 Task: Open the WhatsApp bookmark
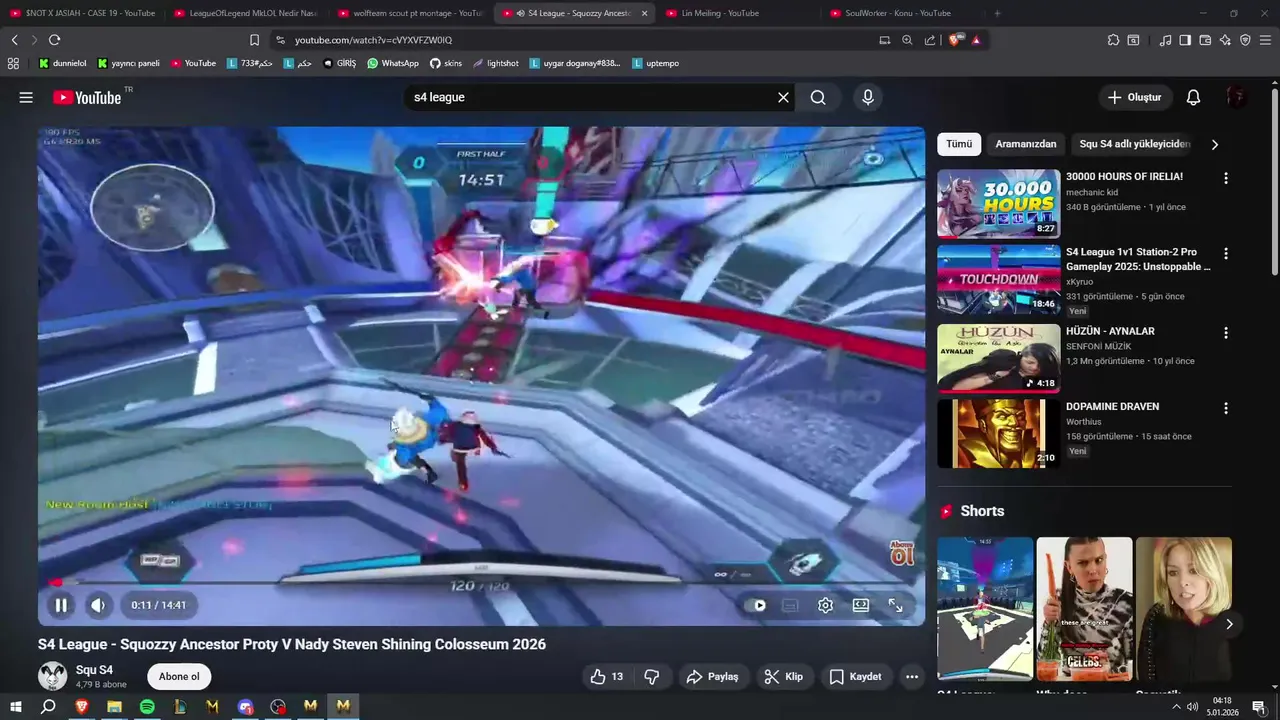[x=393, y=63]
